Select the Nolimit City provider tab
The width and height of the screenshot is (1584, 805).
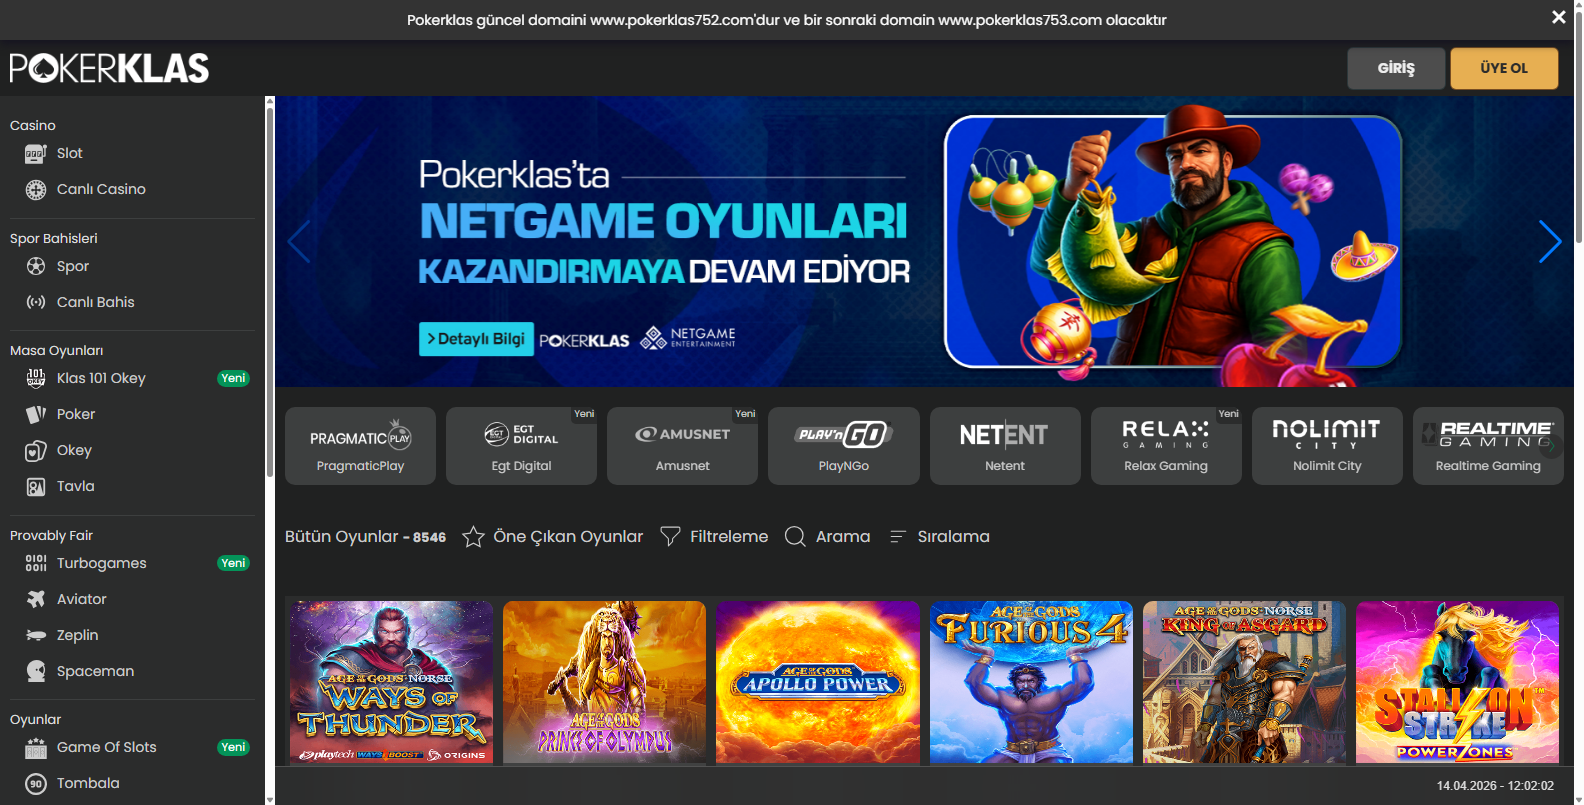point(1327,446)
